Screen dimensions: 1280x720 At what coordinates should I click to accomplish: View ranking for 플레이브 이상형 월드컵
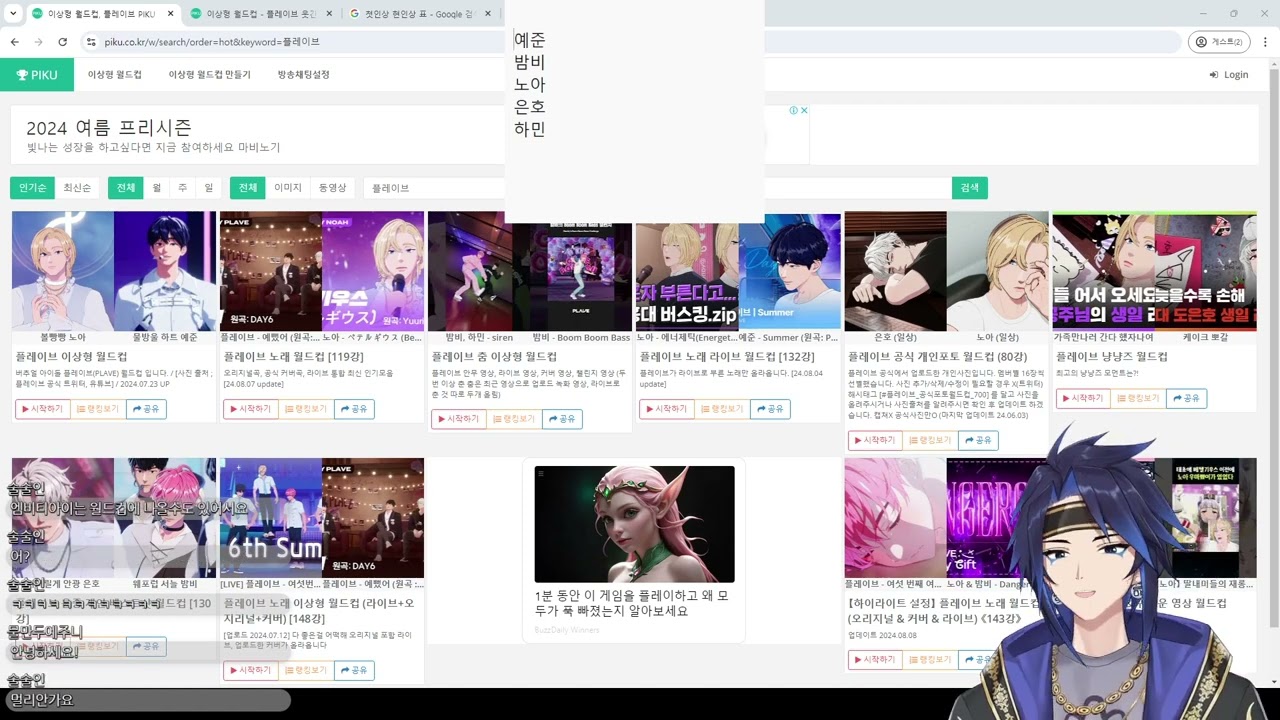pos(99,409)
